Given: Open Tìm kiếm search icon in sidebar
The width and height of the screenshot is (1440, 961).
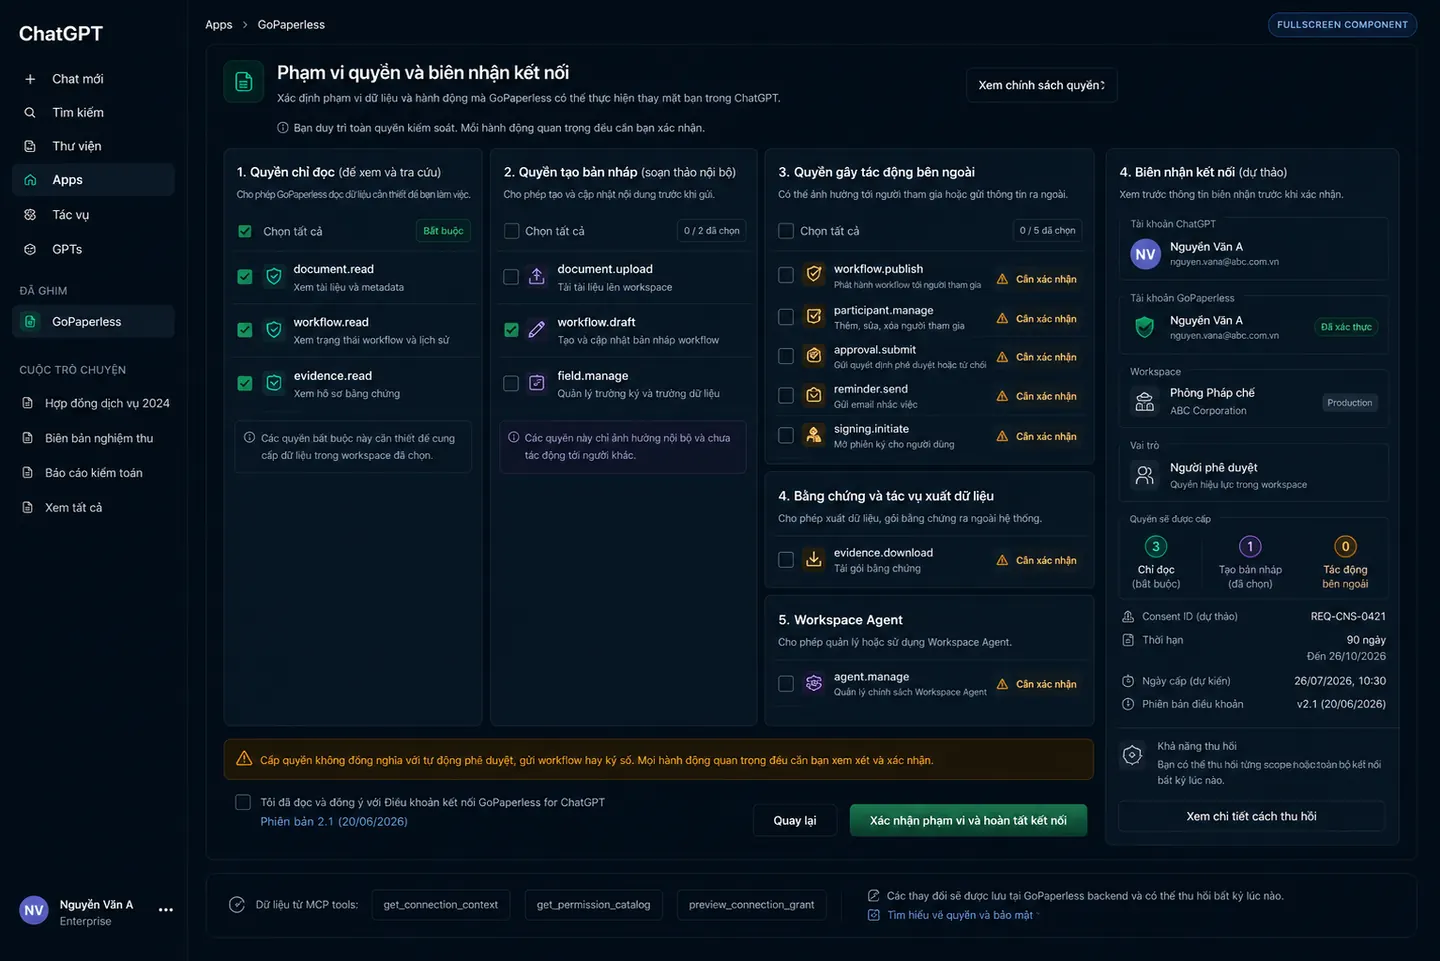Looking at the screenshot, I should [x=30, y=113].
